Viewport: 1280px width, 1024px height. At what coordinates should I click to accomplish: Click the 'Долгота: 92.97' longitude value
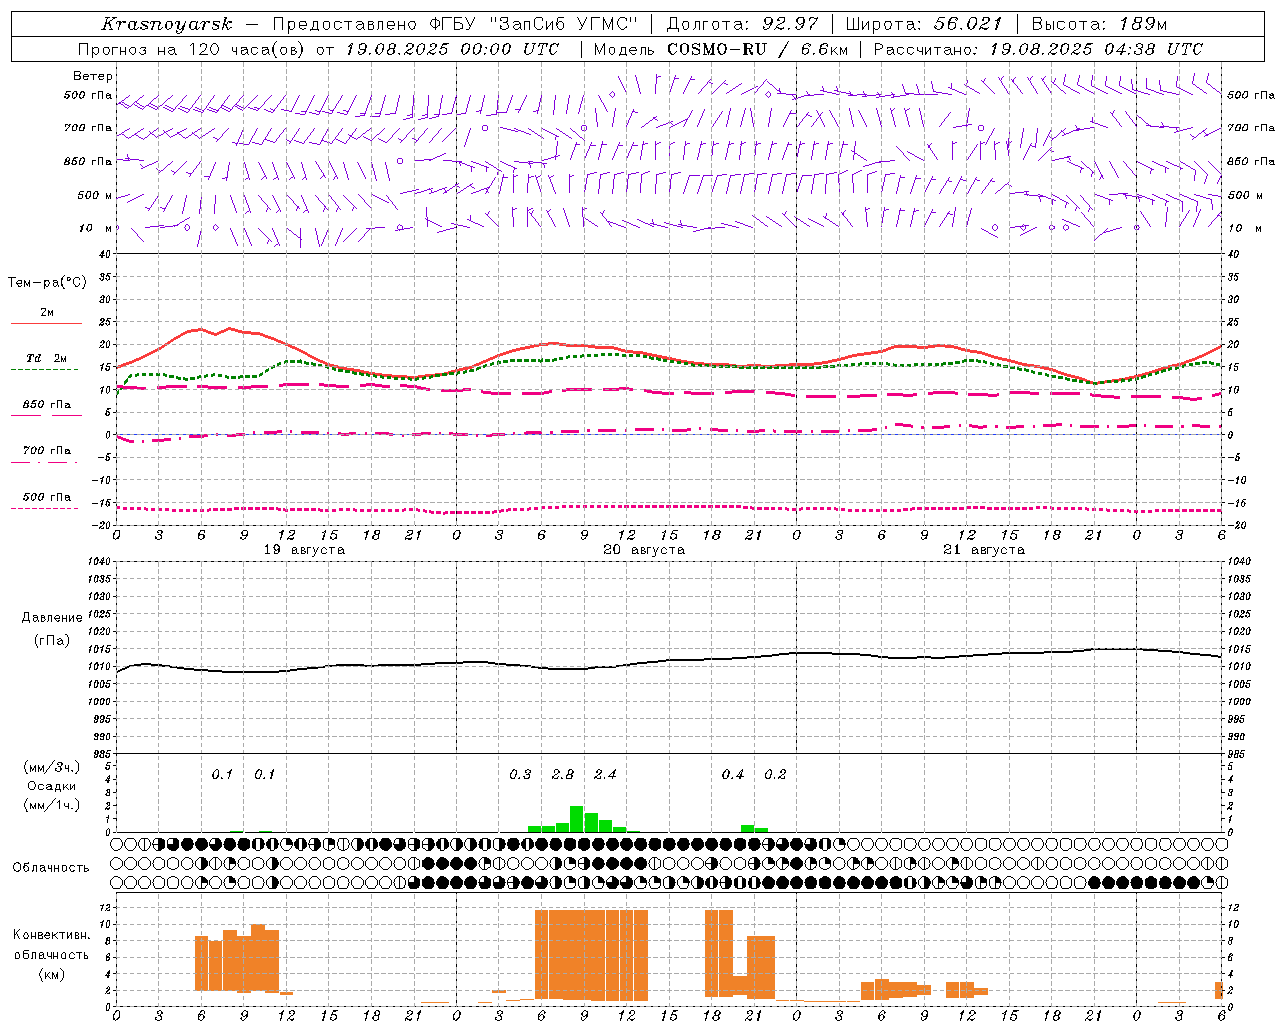coord(742,24)
